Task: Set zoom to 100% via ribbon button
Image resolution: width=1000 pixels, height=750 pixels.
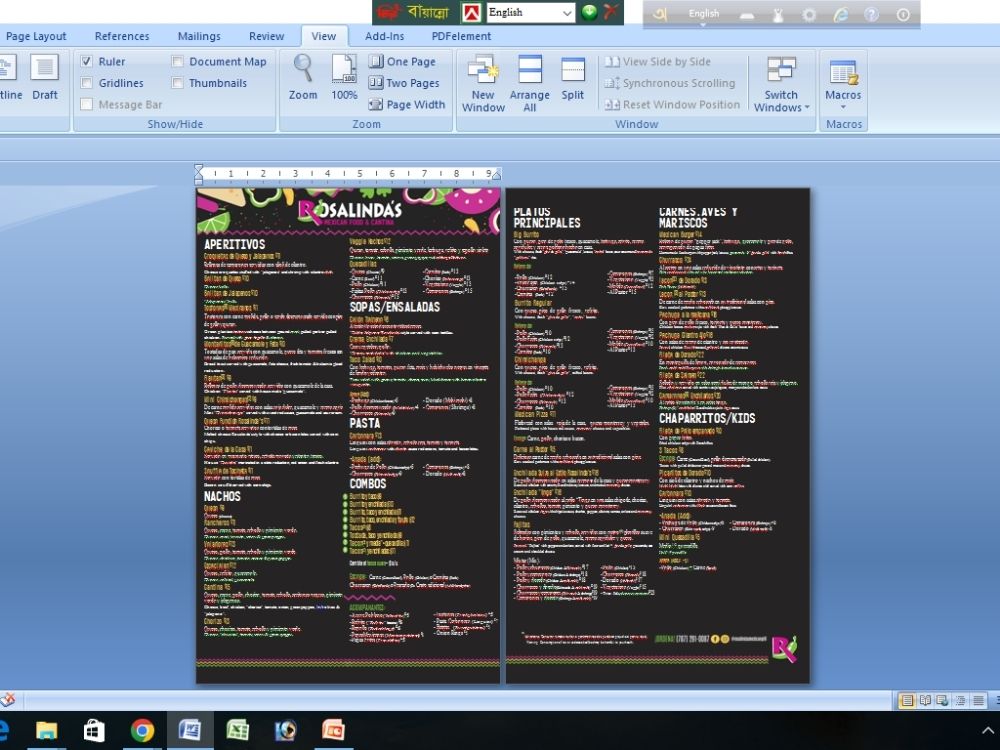Action: [x=344, y=77]
